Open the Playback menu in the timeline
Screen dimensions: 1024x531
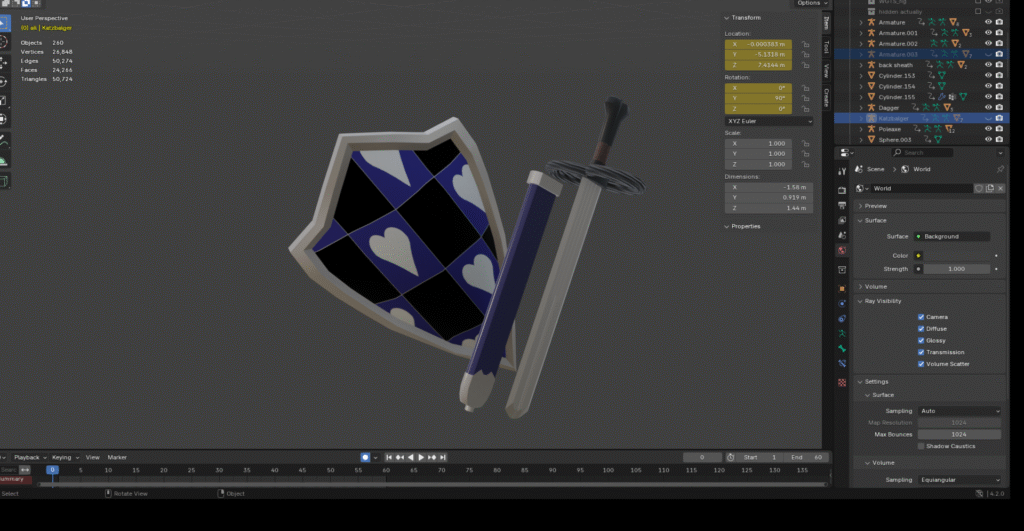tap(26, 457)
